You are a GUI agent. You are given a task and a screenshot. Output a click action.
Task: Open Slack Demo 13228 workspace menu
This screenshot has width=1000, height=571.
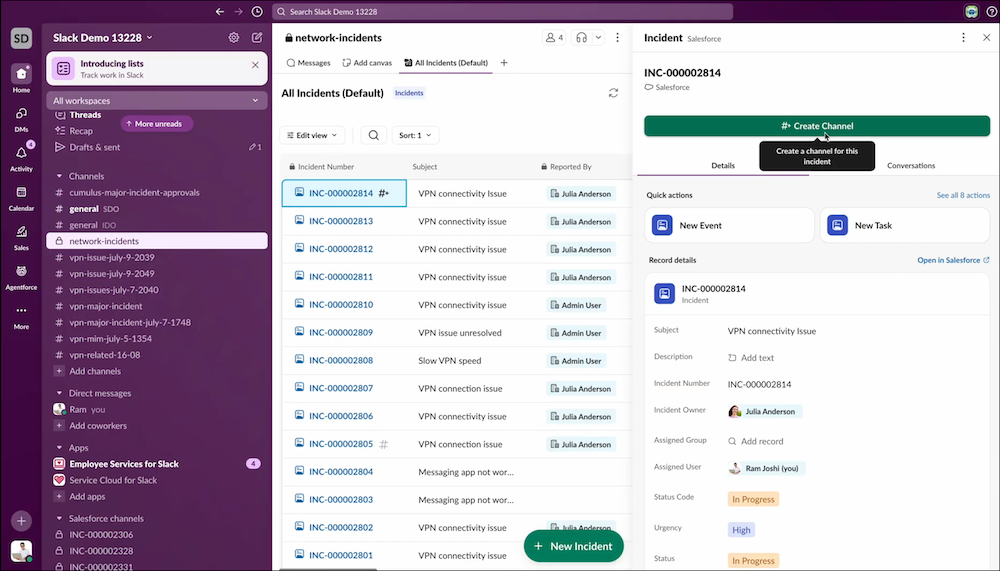pos(103,38)
